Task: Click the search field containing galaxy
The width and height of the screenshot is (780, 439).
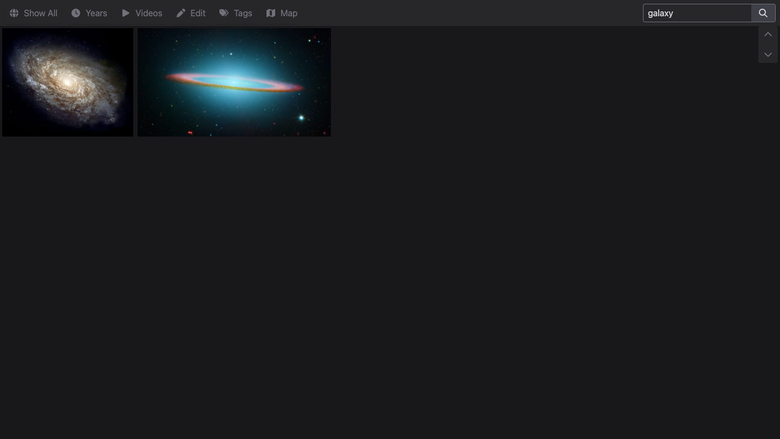Action: [x=697, y=13]
